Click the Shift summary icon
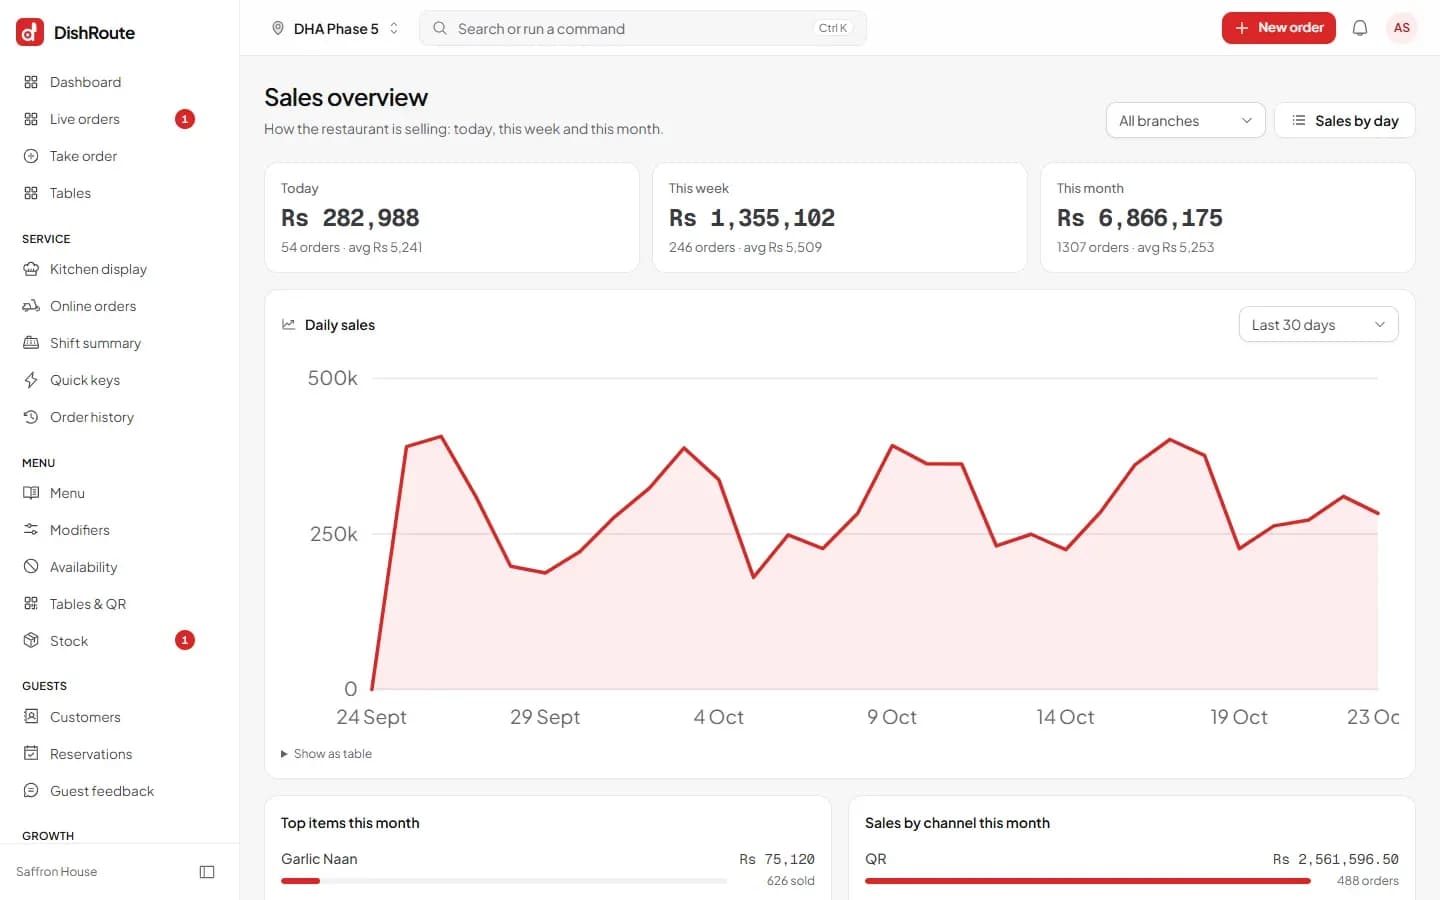 point(31,343)
